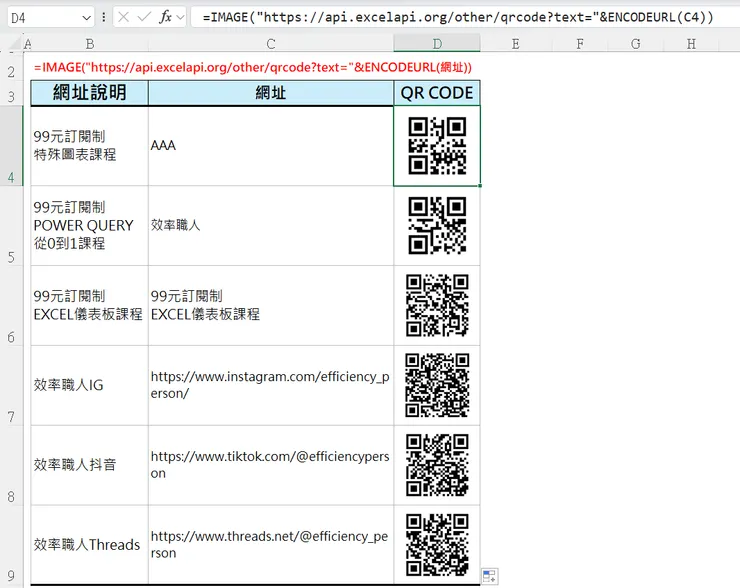Select the '效率職人Threads' cell
Screen dimensions: 740x588
(x=90, y=545)
